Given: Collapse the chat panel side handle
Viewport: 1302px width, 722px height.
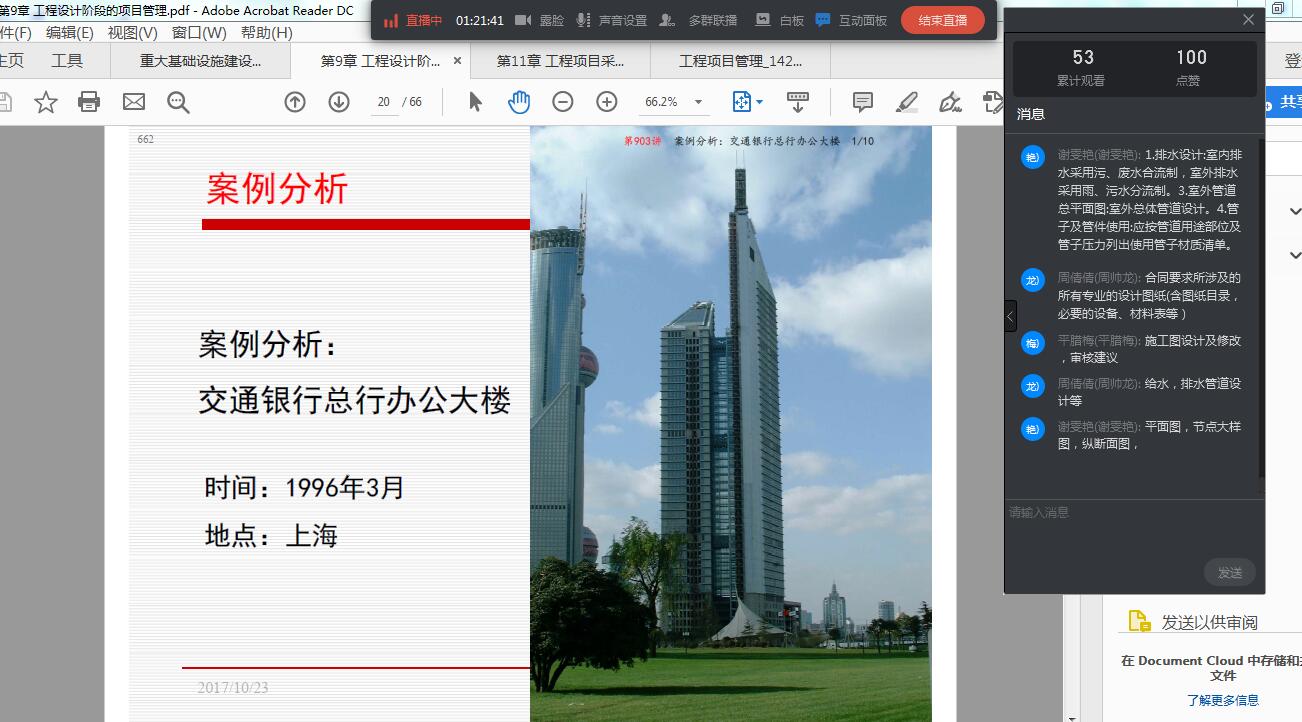Looking at the screenshot, I should (1010, 316).
